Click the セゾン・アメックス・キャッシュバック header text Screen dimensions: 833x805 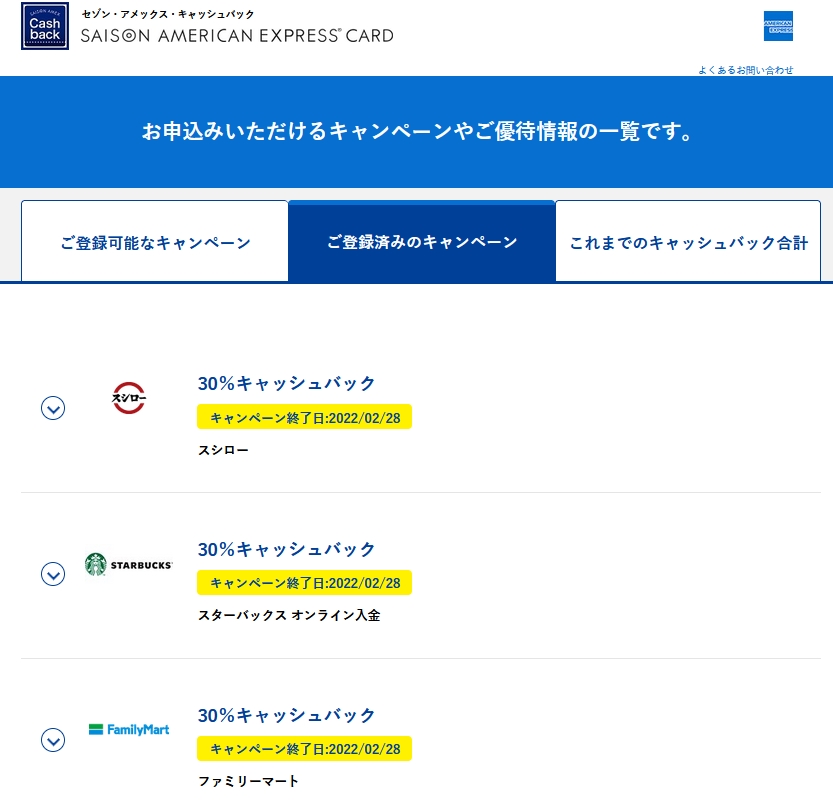coord(167,14)
